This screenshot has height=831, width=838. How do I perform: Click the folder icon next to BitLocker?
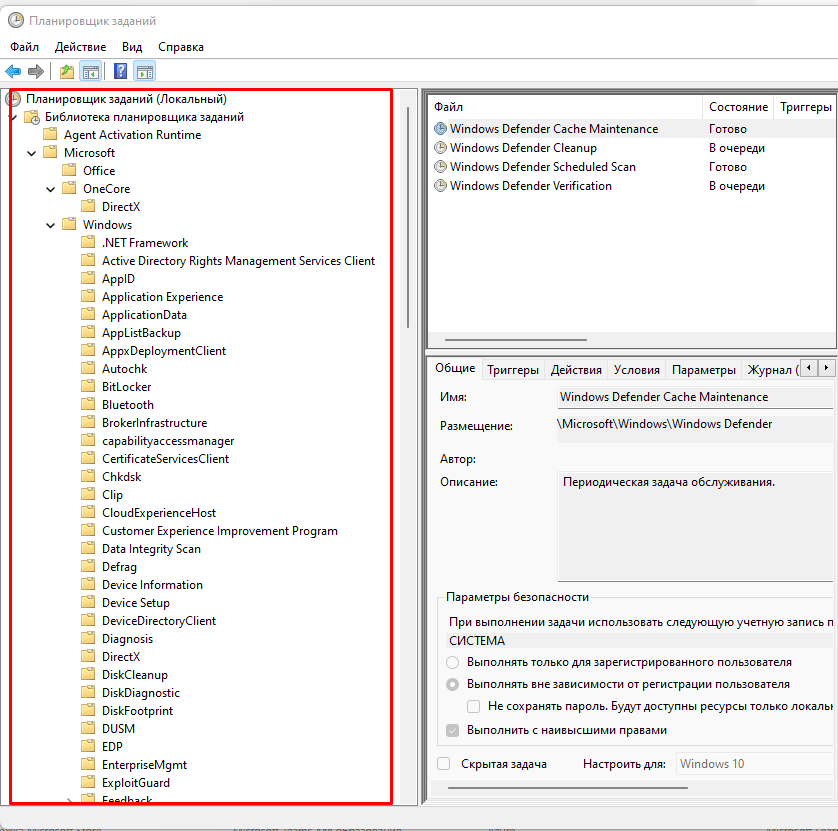[x=88, y=386]
